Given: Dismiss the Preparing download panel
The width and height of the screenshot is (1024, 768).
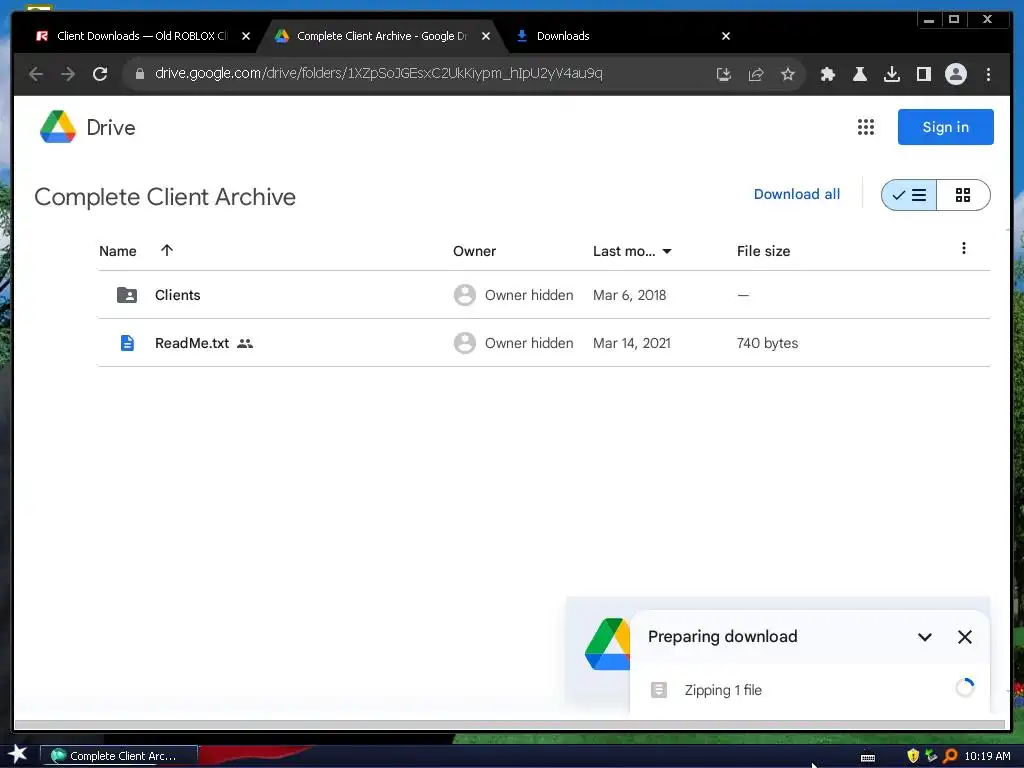Looking at the screenshot, I should point(965,637).
